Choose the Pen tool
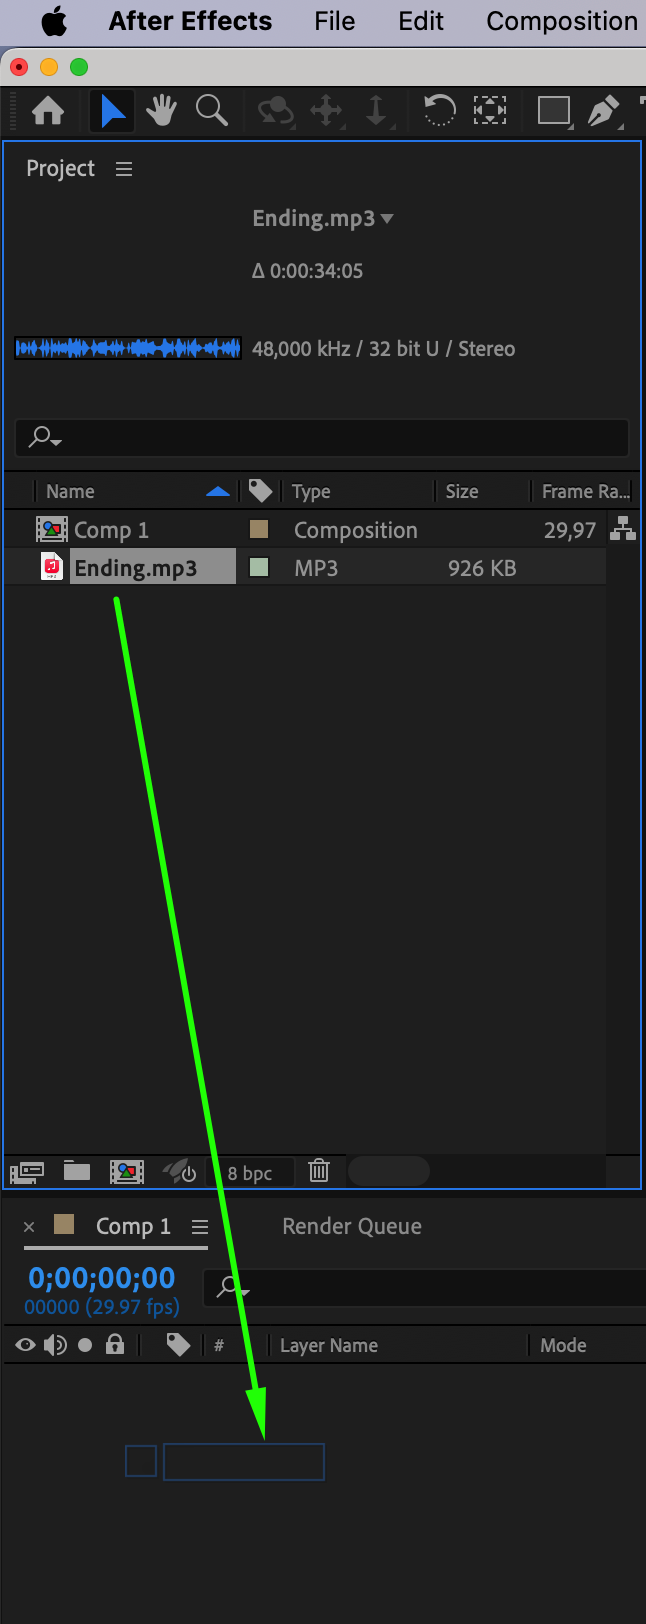This screenshot has height=1624, width=646. click(603, 110)
